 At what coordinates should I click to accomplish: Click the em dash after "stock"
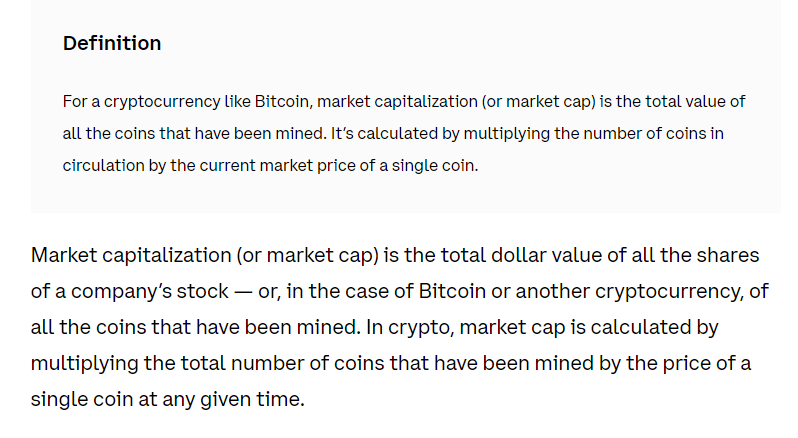point(243,292)
